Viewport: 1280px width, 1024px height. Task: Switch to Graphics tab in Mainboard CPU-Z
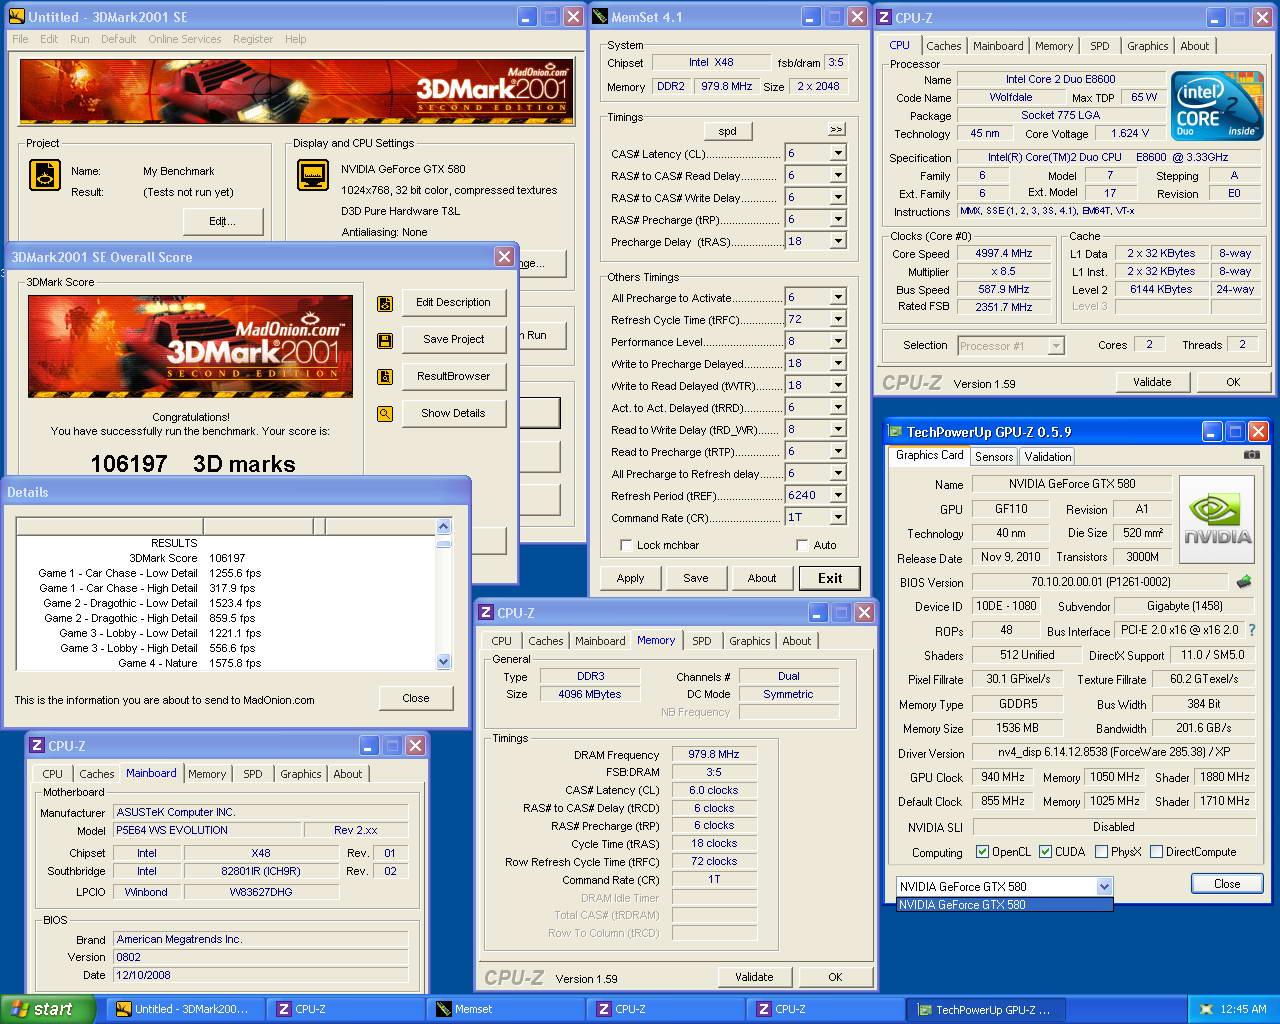tap(301, 774)
